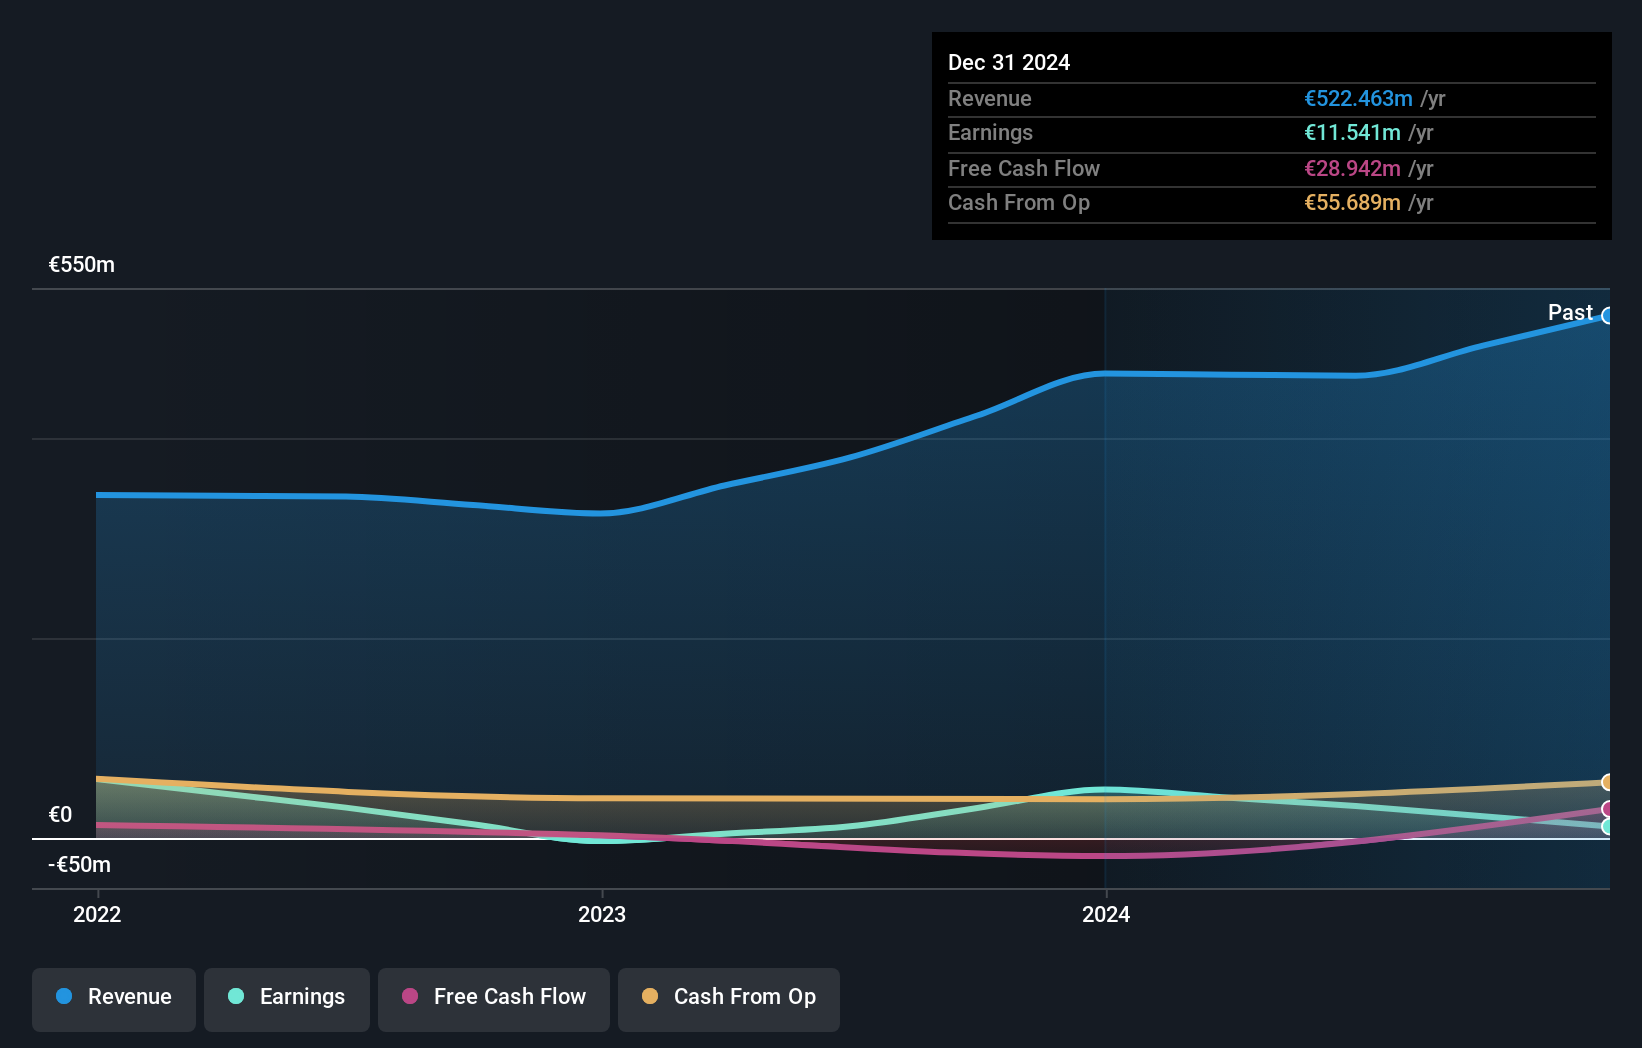Click the €0 y-axis label
This screenshot has height=1048, width=1642.
click(x=60, y=815)
